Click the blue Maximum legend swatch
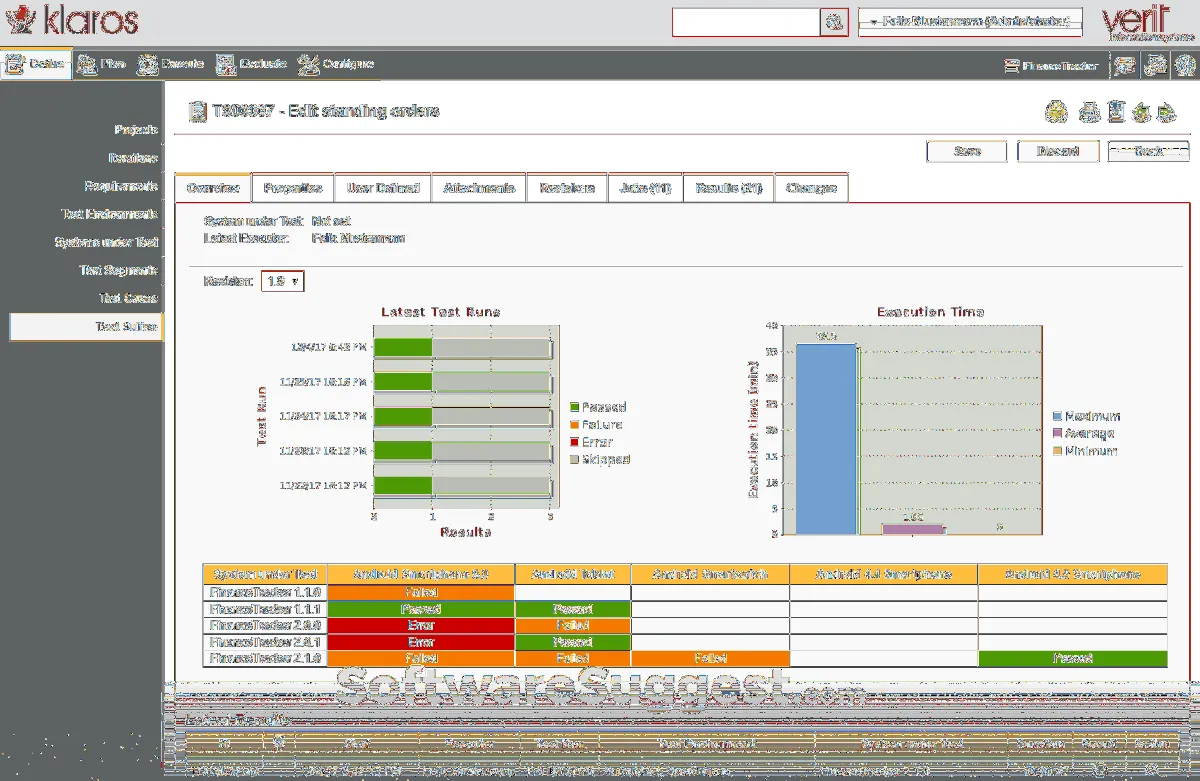This screenshot has width=1200, height=781. [1057, 416]
